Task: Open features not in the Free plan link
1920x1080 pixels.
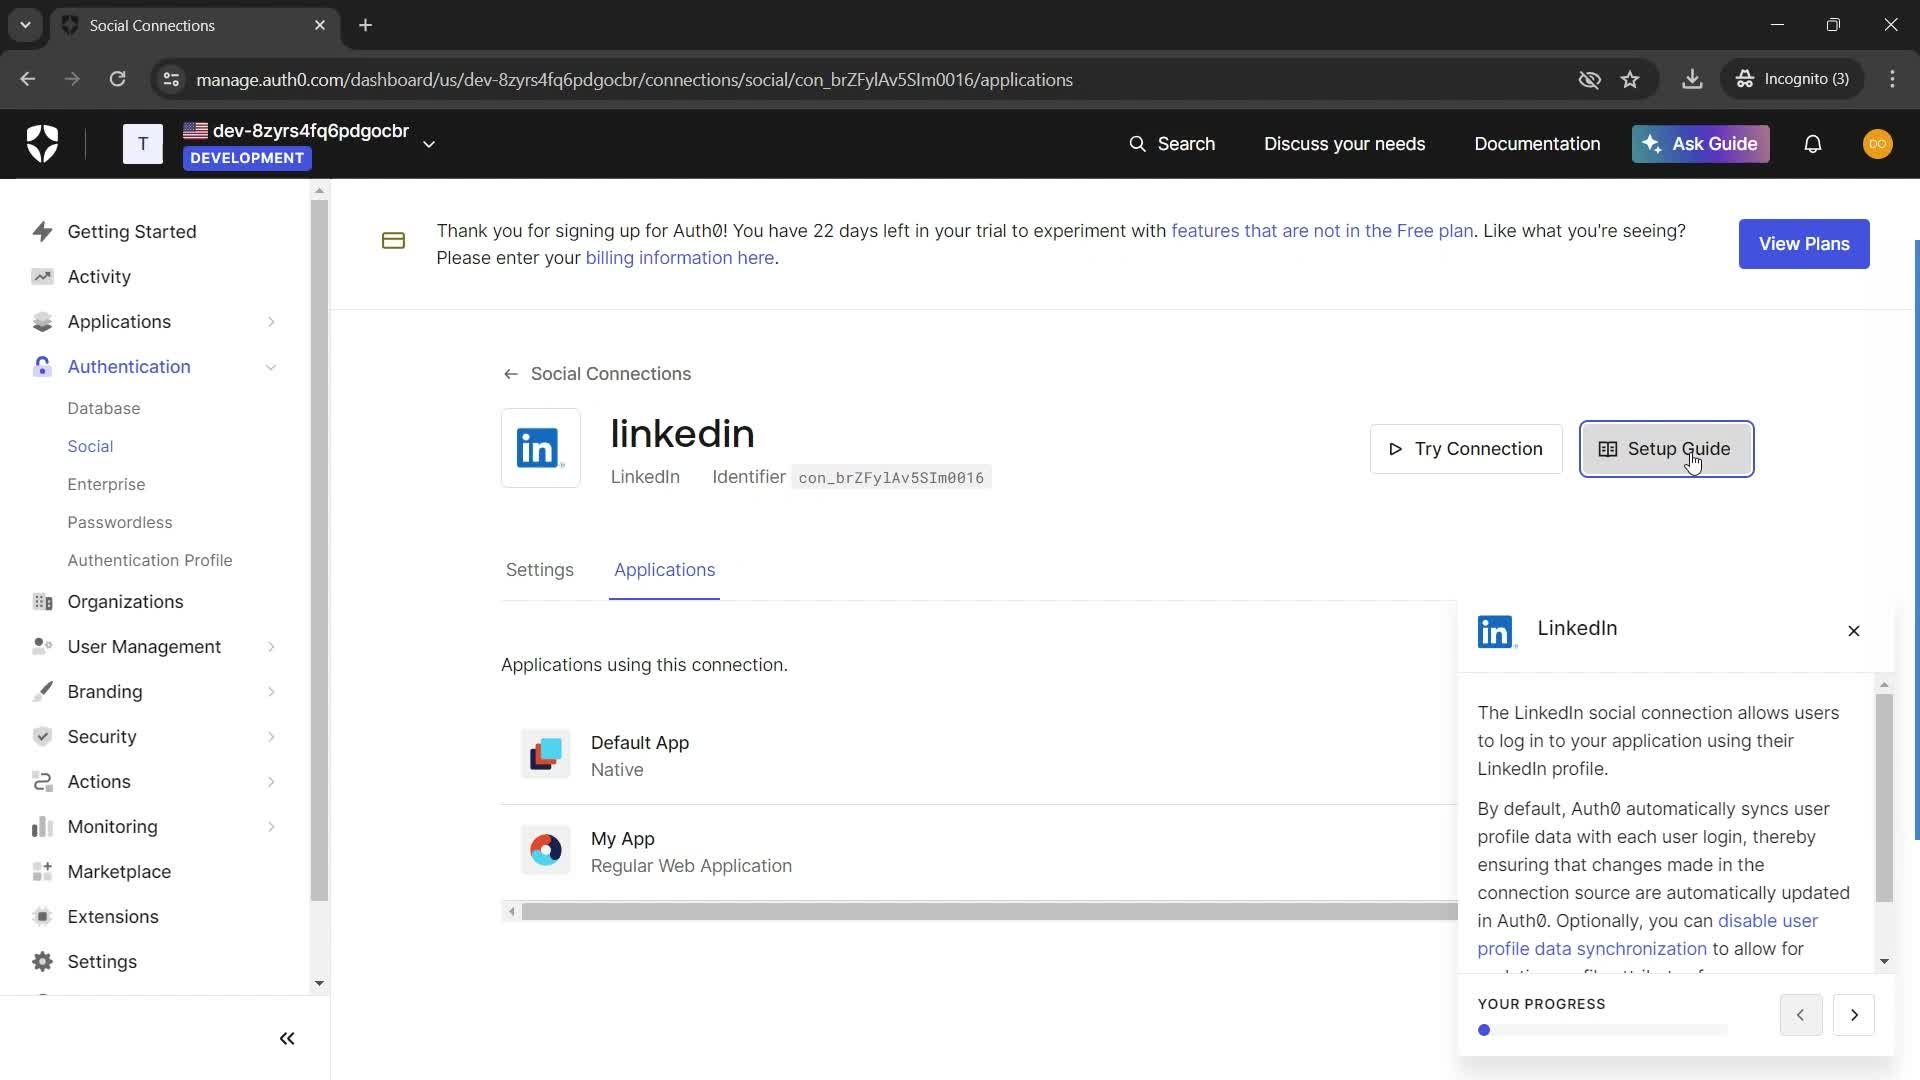Action: 1322,231
